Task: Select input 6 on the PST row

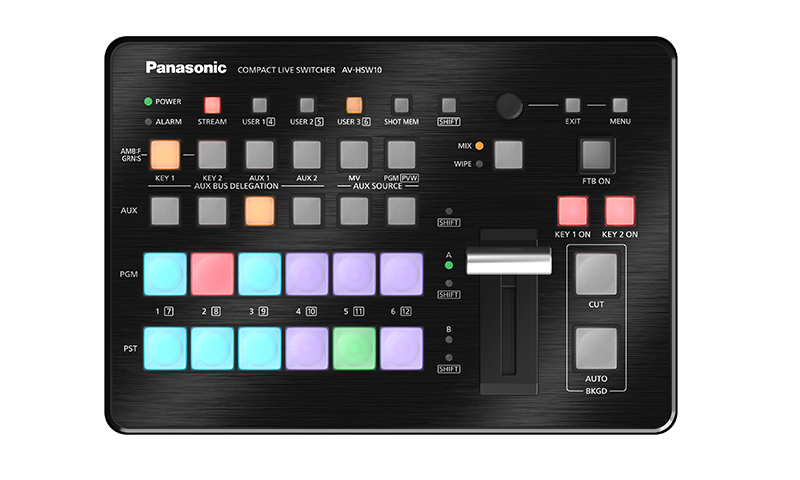Action: click(402, 348)
